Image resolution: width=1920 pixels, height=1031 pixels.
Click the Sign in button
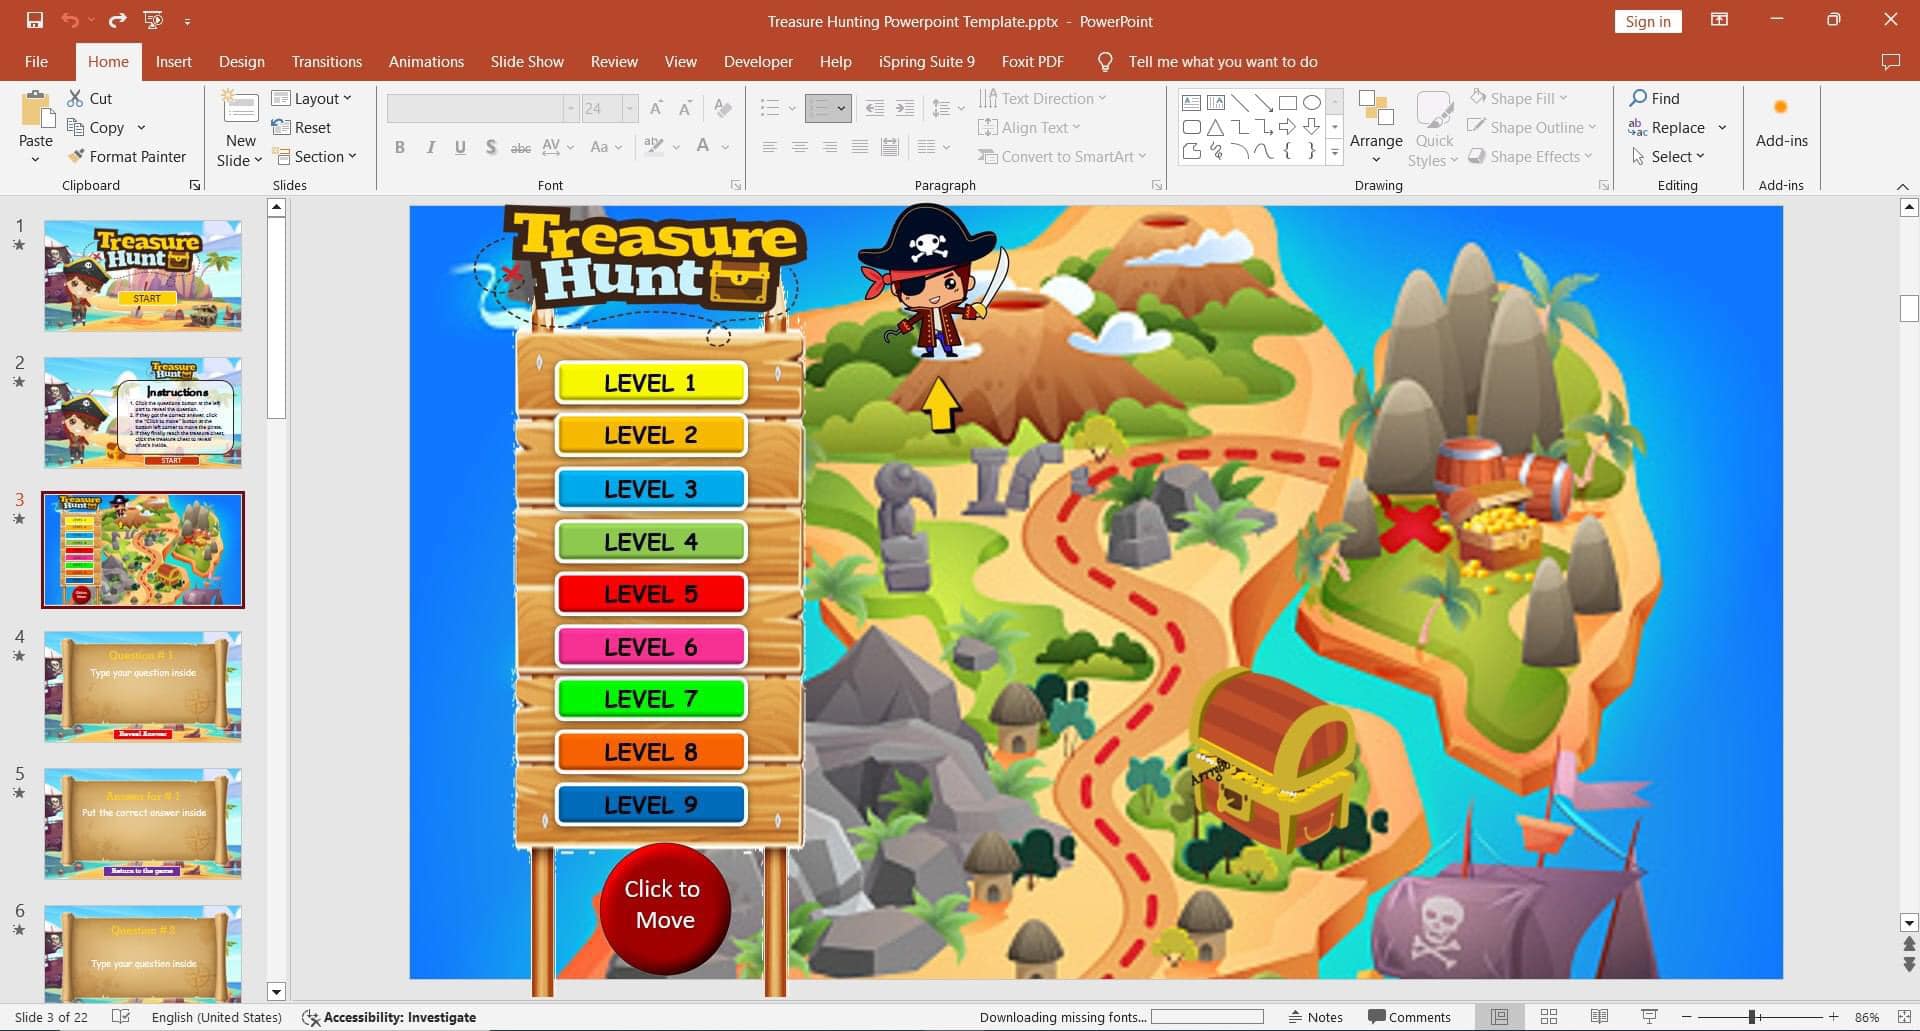[1647, 22]
